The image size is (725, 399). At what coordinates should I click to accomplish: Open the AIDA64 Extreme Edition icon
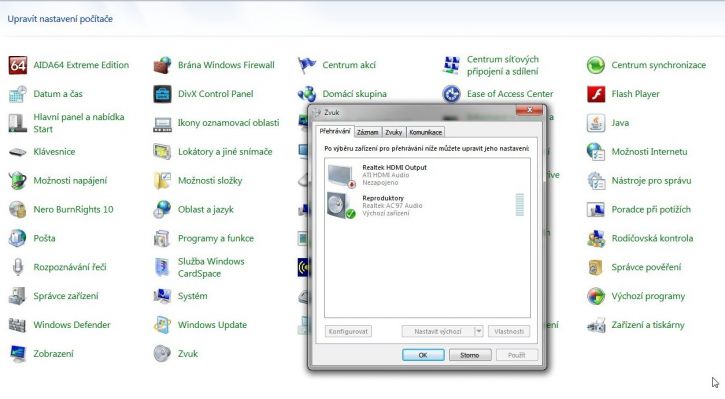coord(18,65)
